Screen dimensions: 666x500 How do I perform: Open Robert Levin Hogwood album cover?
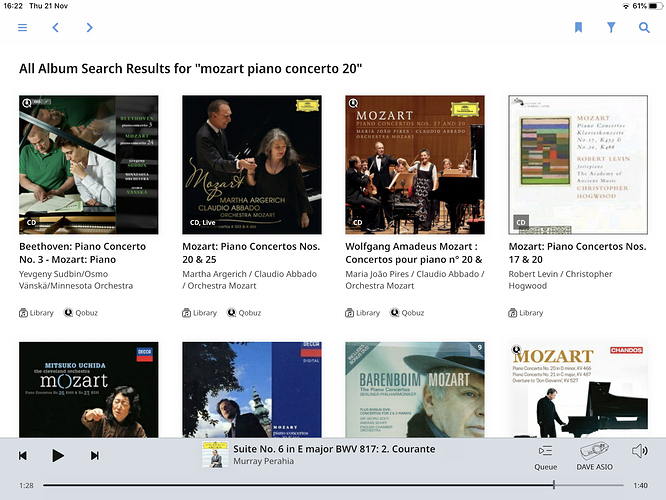[578, 165]
